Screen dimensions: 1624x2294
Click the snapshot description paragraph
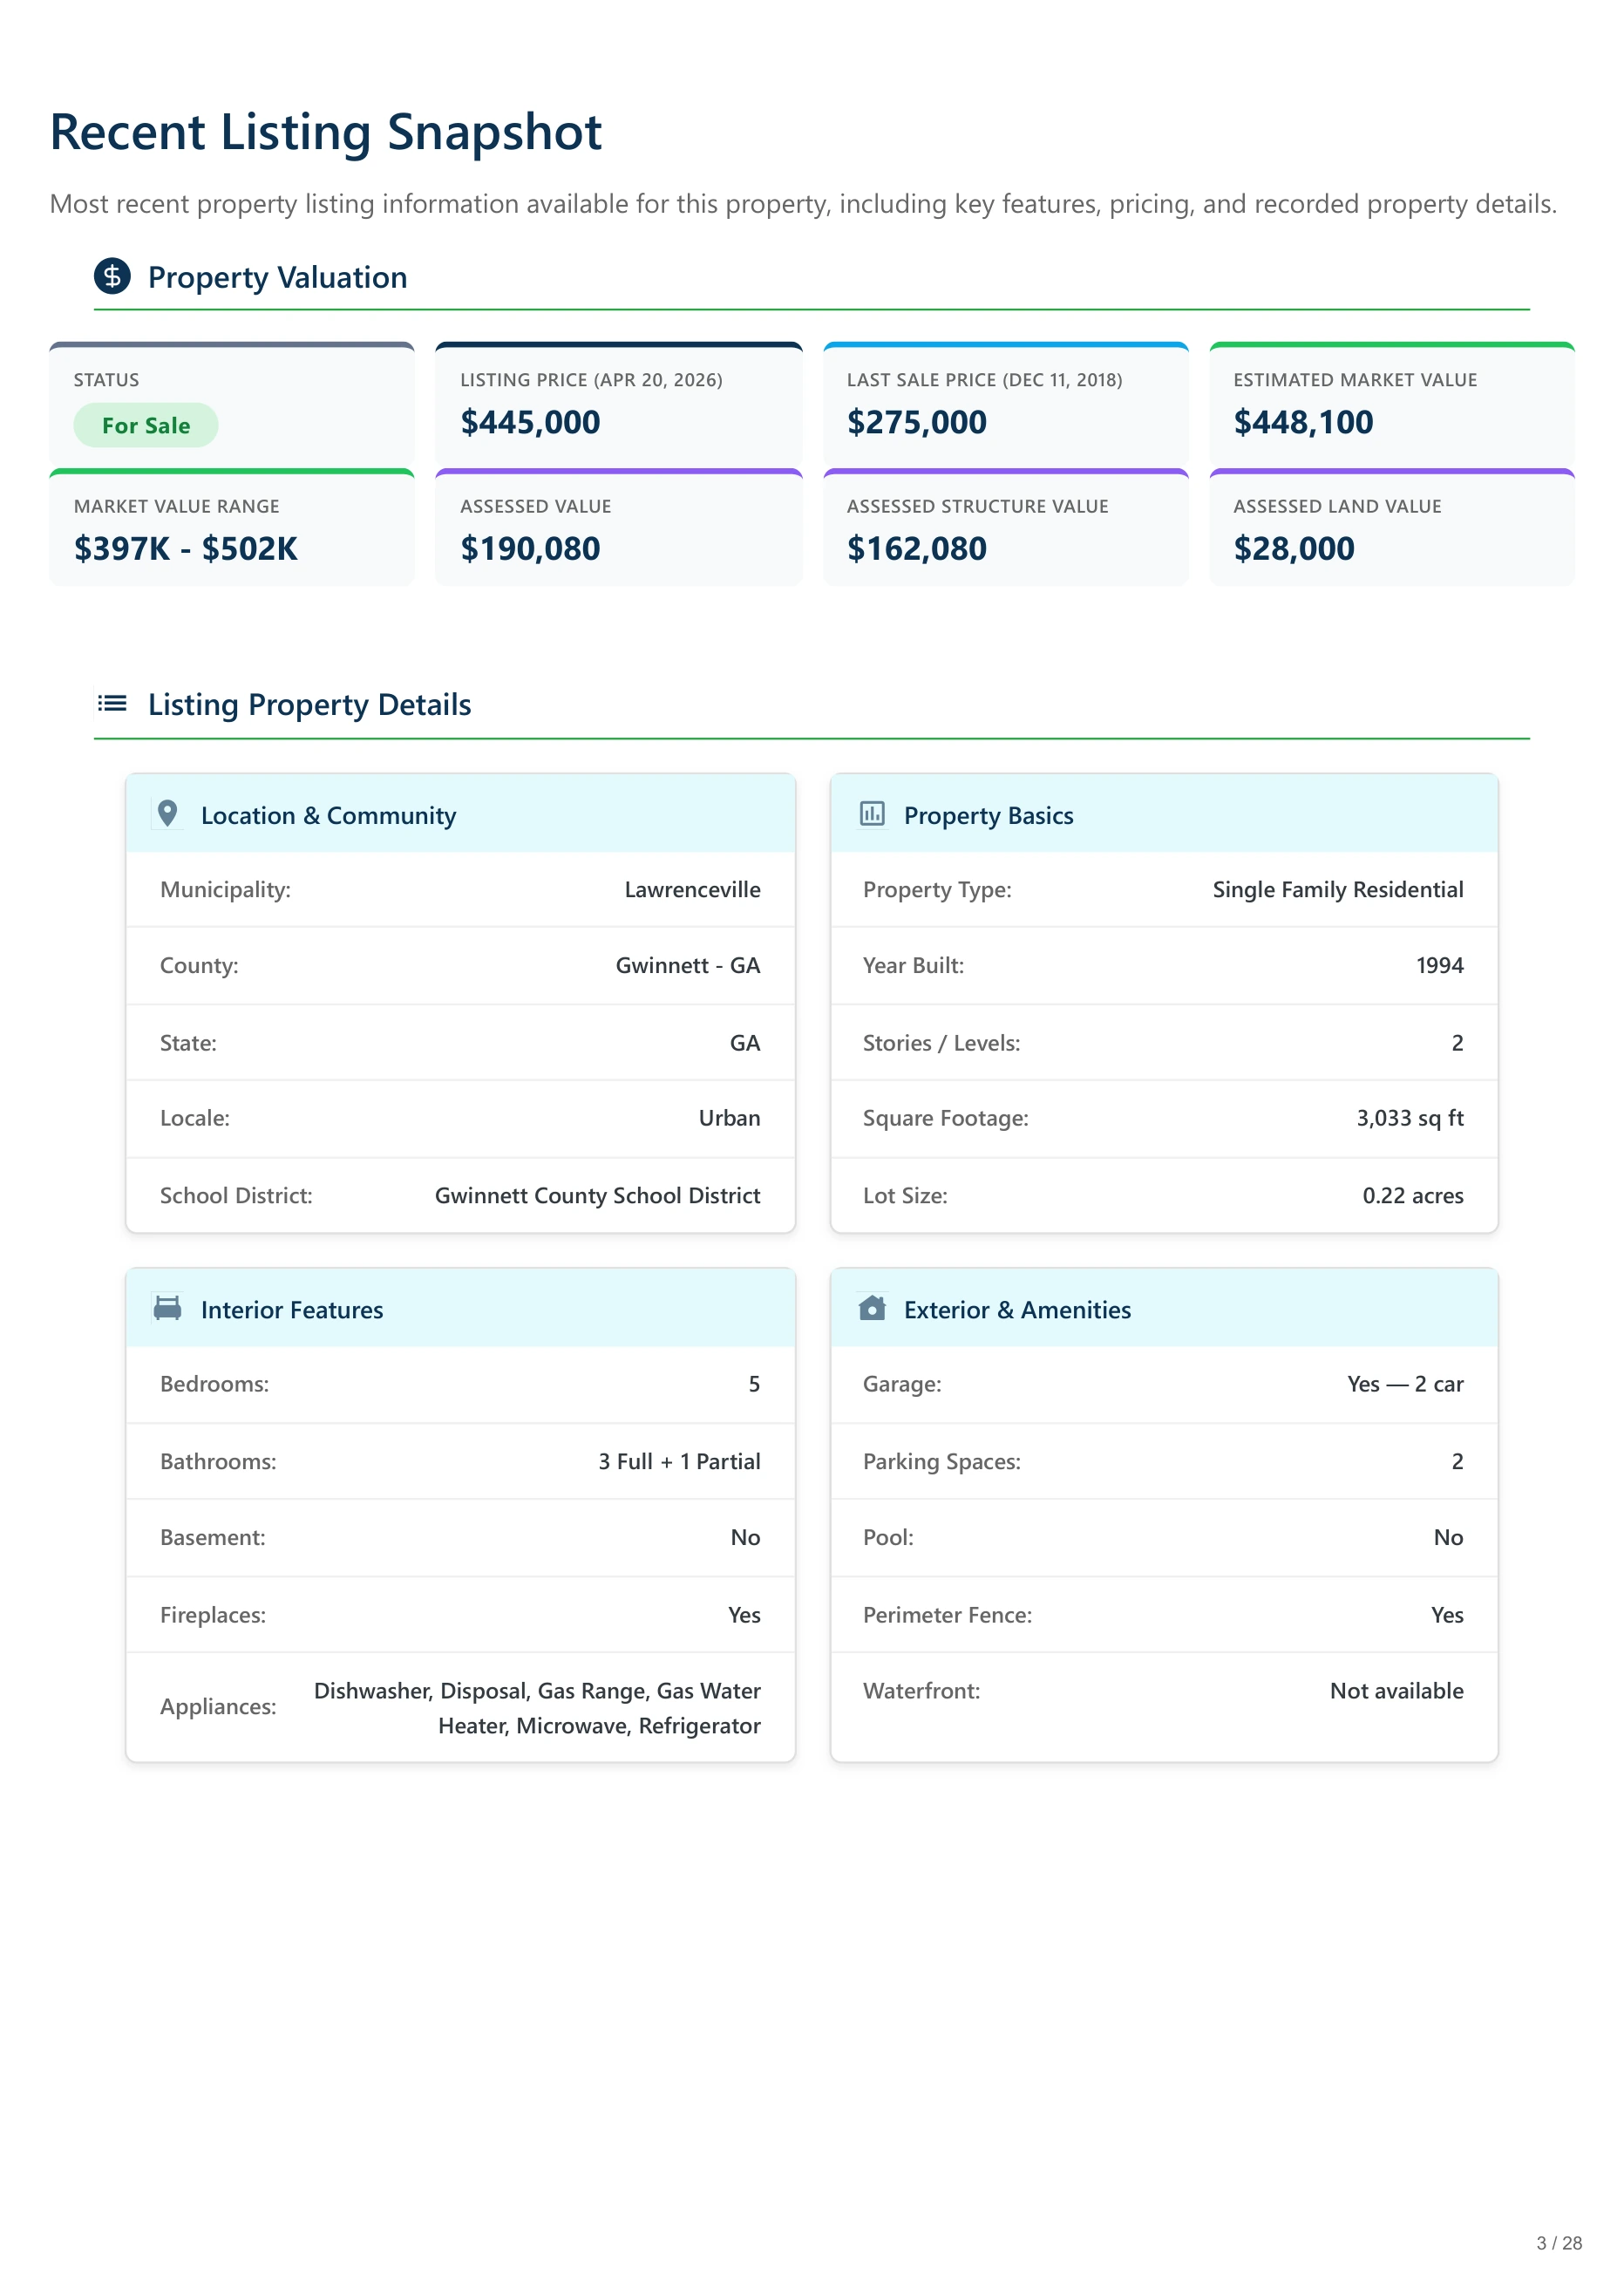click(803, 204)
